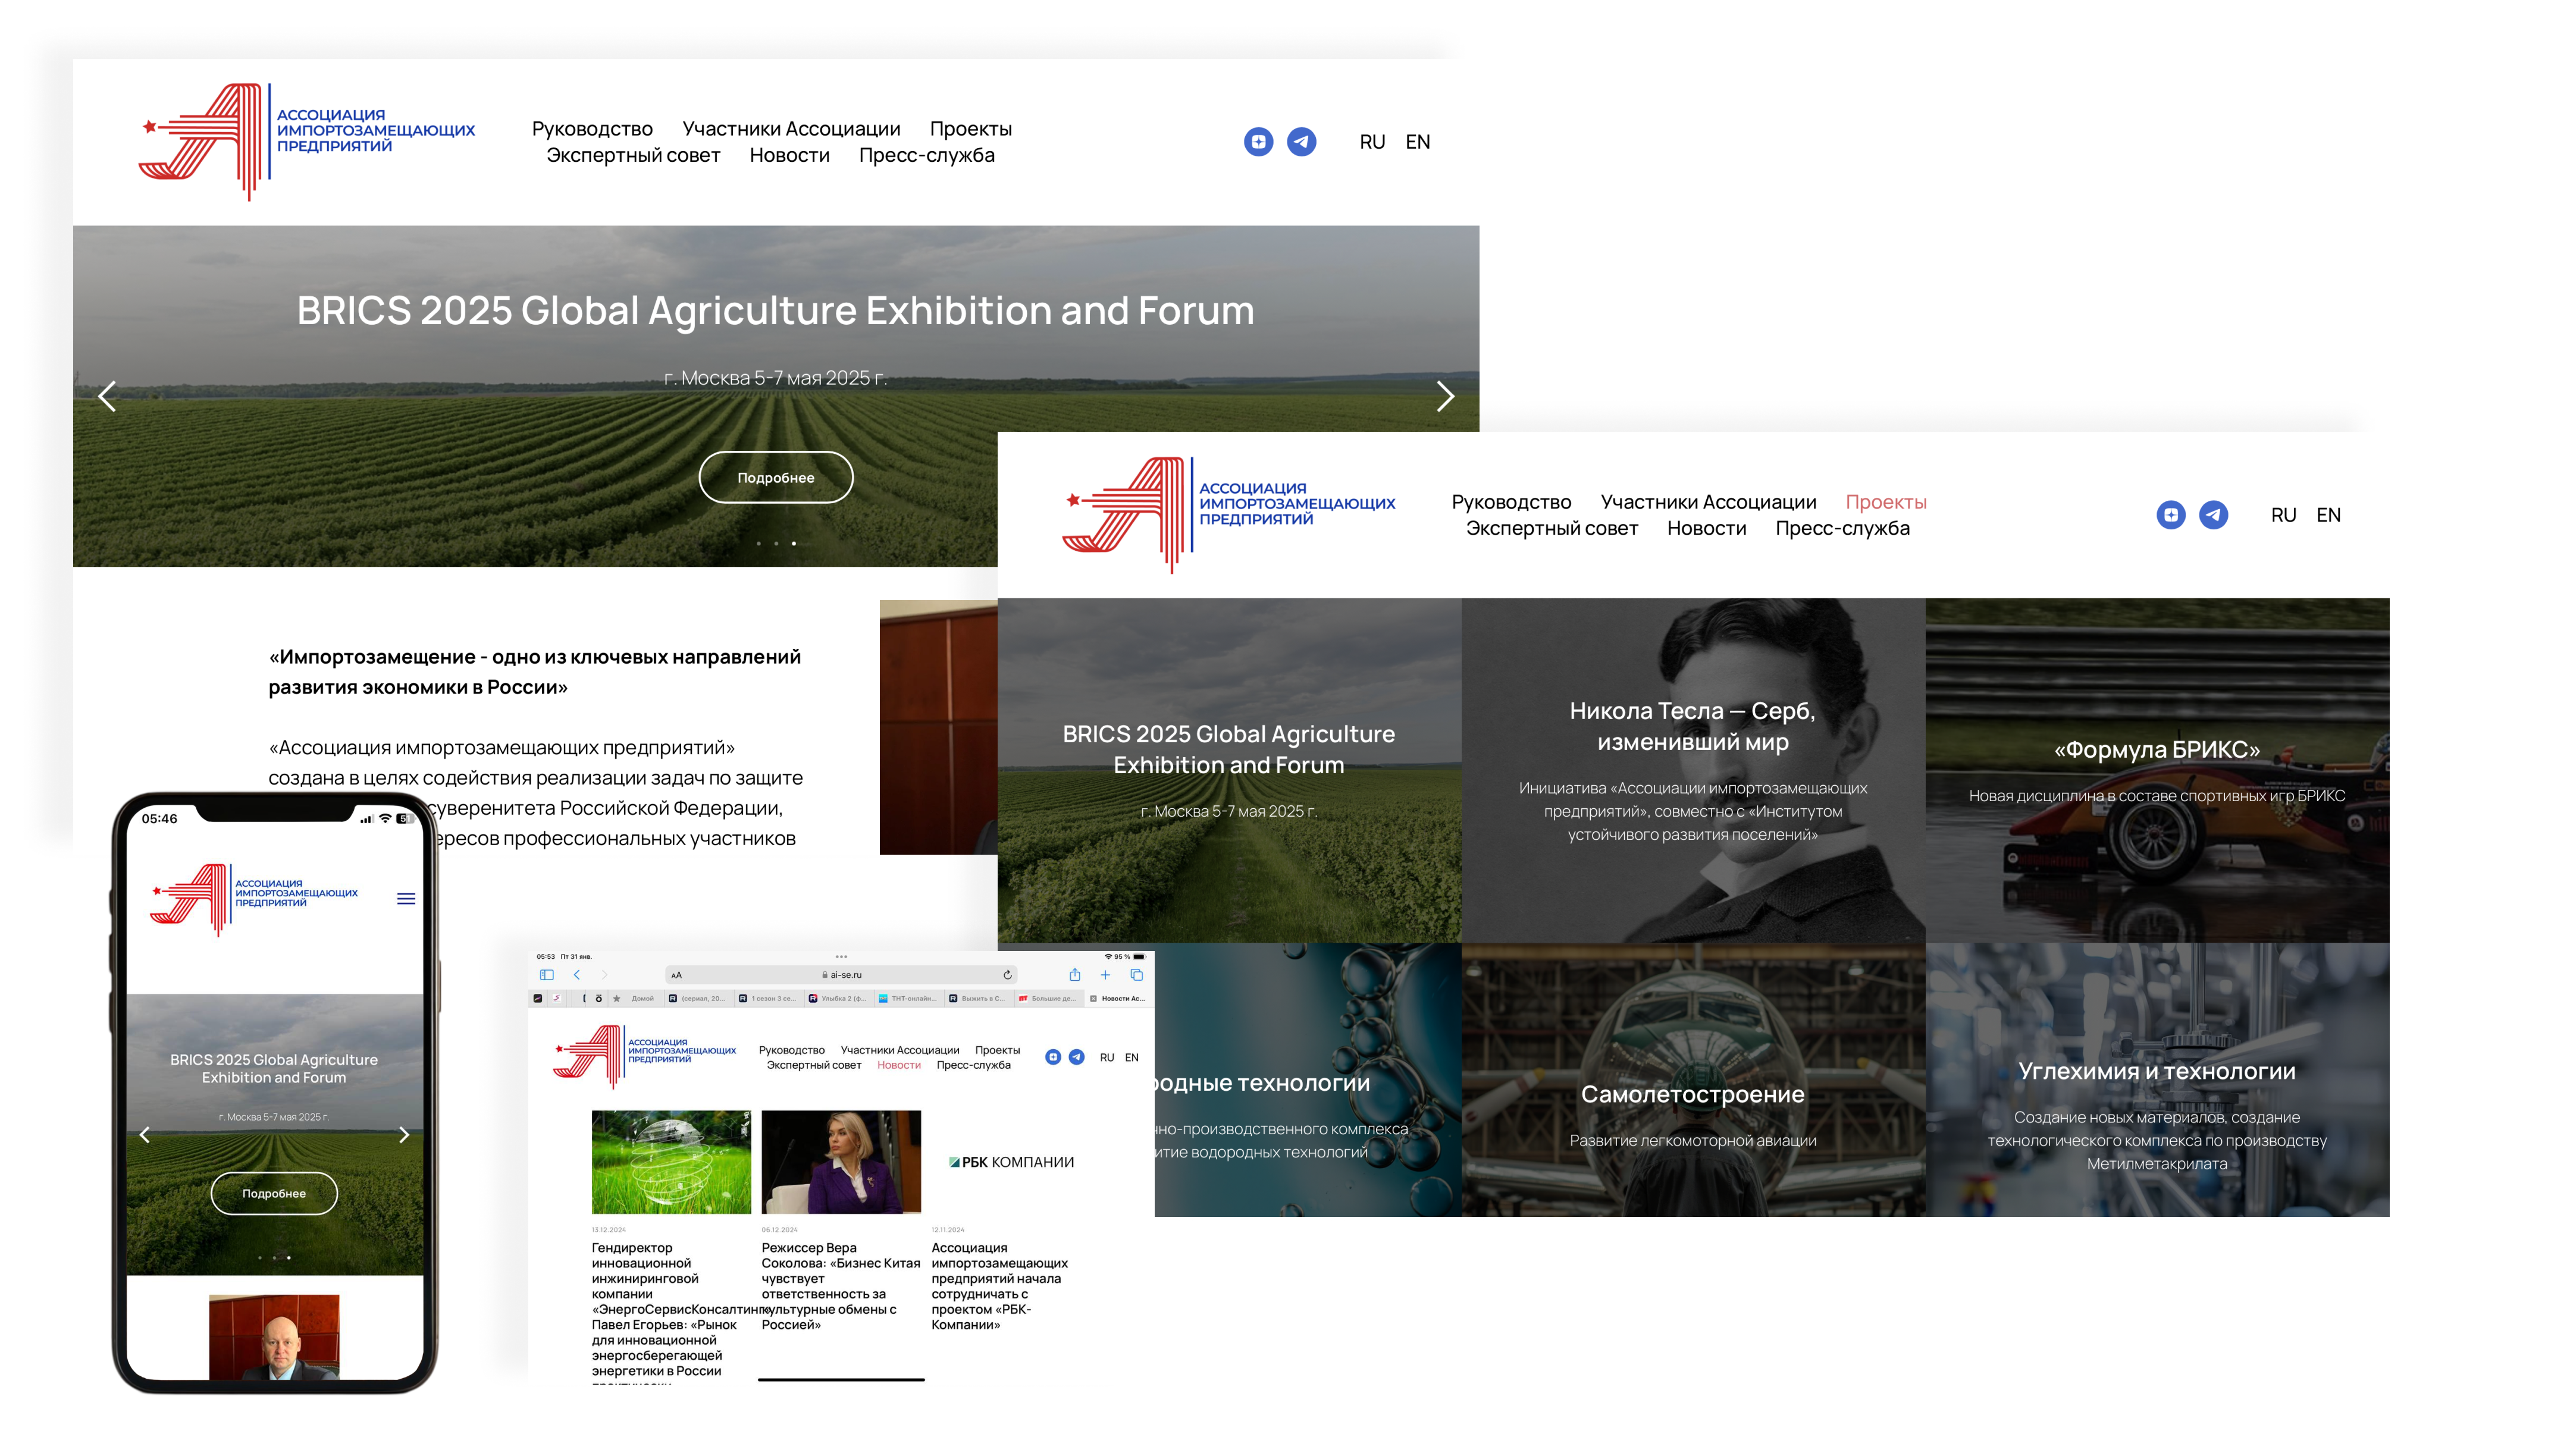Advance phone carousel with right chevron
The height and width of the screenshot is (1456, 2570).
coord(404,1135)
